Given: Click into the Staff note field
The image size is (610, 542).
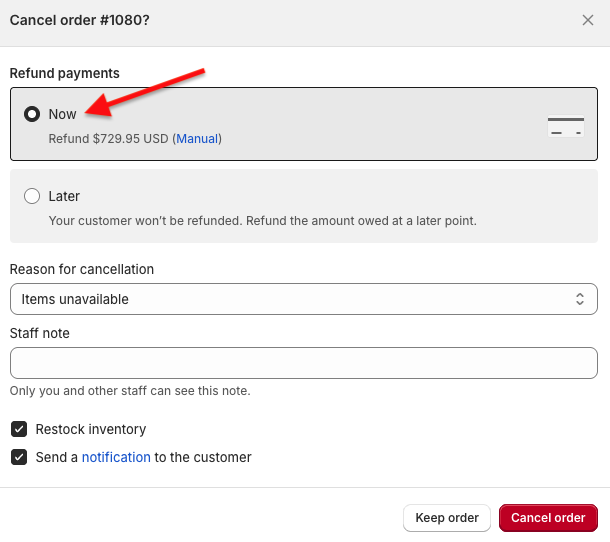Looking at the screenshot, I should (304, 363).
